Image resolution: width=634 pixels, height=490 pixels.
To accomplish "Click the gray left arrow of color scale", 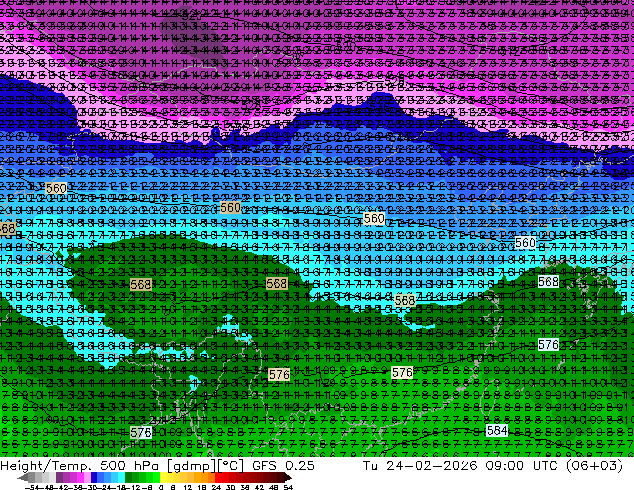I will pyautogui.click(x=23, y=477).
